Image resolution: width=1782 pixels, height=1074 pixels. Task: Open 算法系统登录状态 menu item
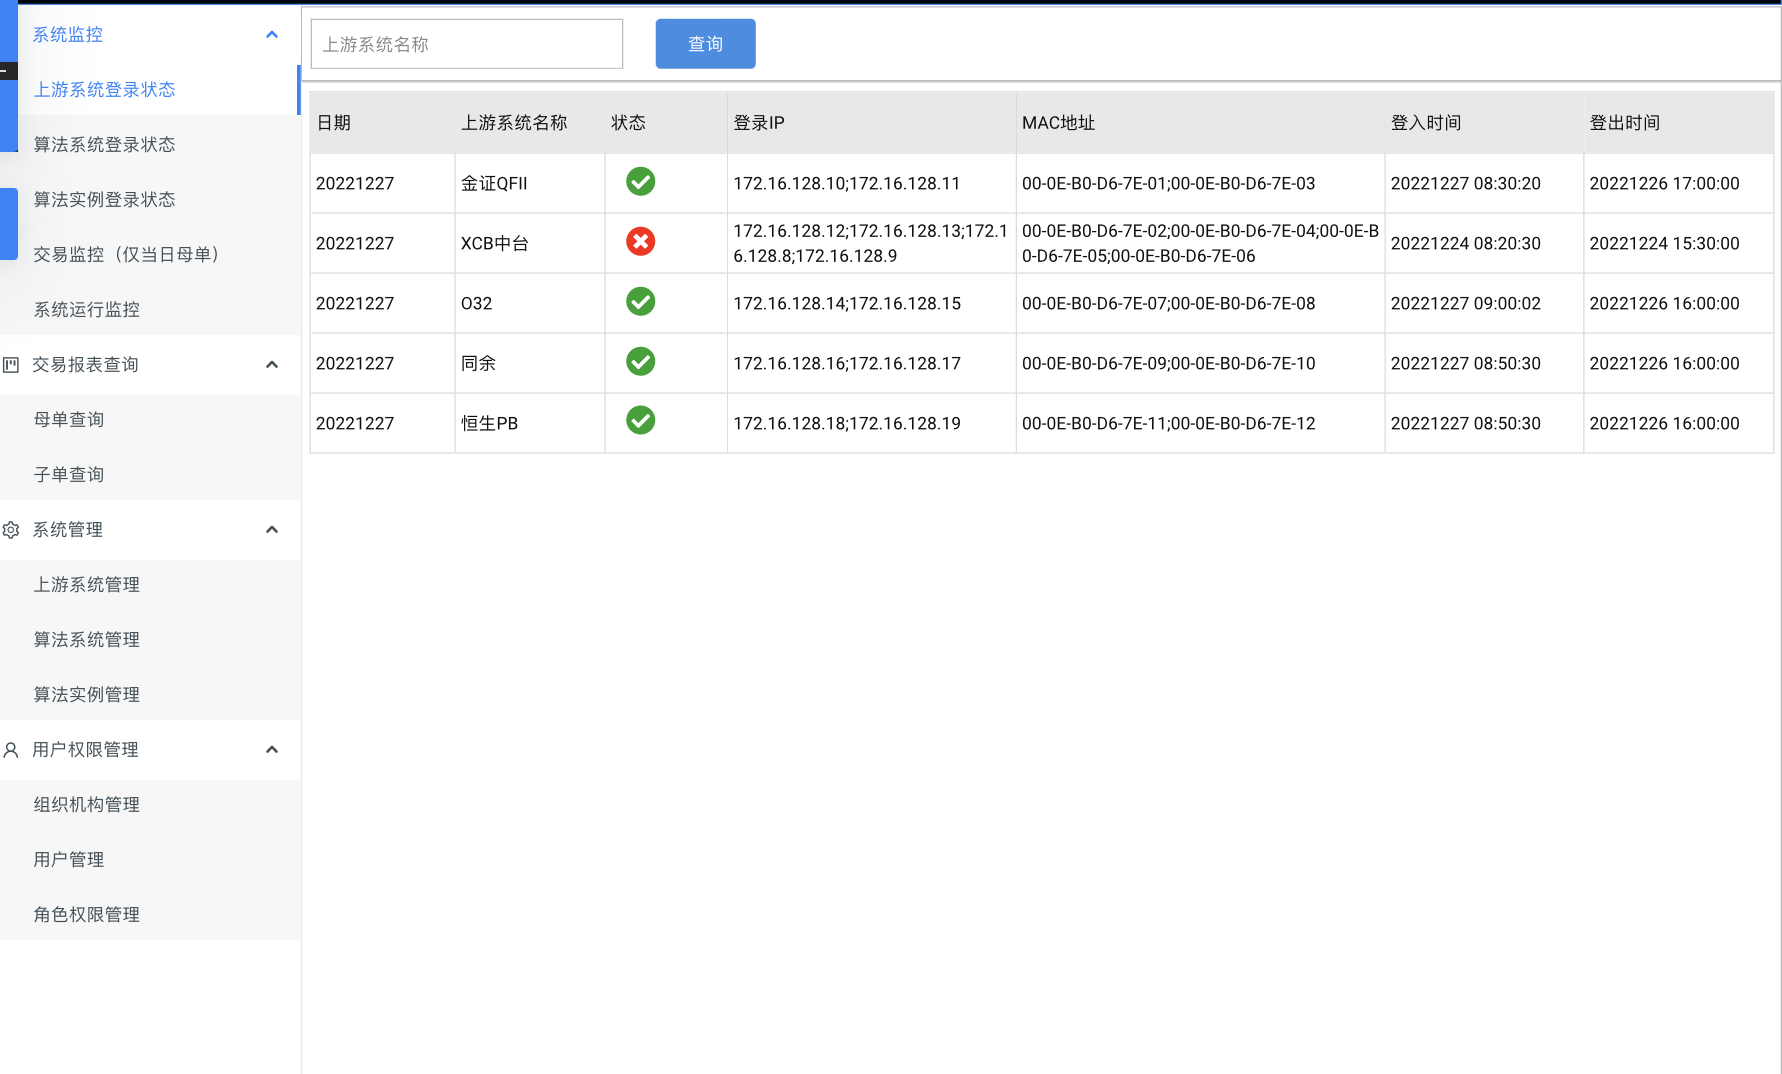point(150,145)
